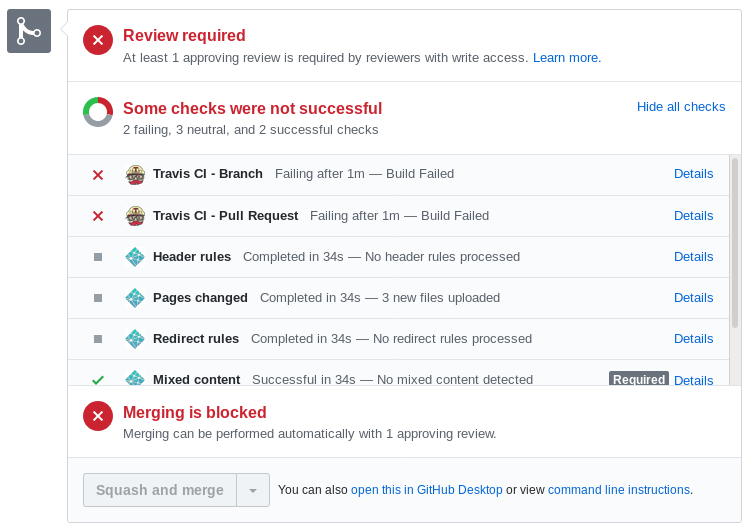Click the Merging is blocked heading
The width and height of the screenshot is (749, 530).
[195, 412]
